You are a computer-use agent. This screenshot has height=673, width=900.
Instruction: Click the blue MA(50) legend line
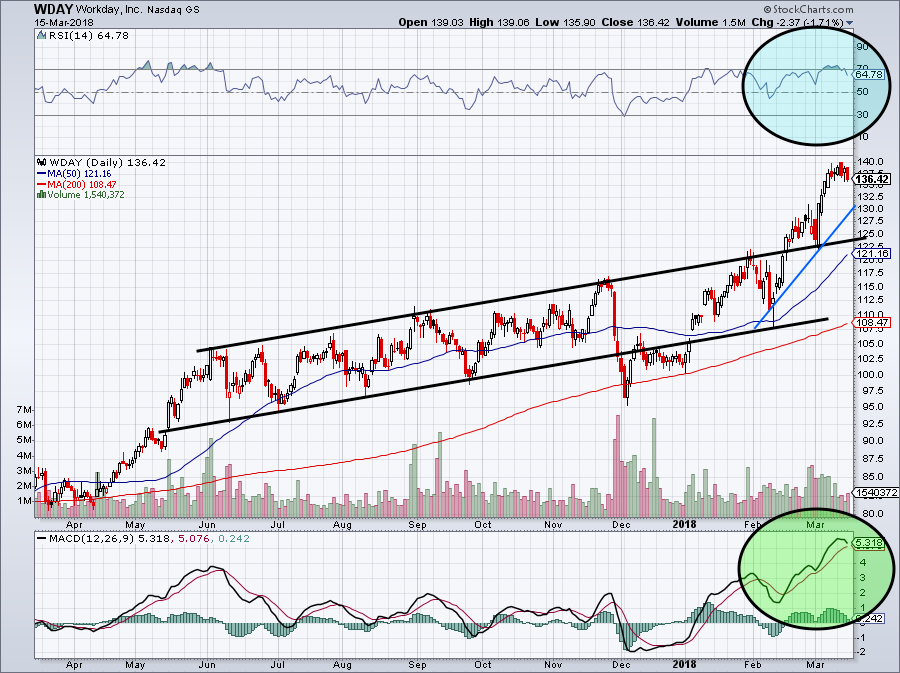tap(41, 173)
